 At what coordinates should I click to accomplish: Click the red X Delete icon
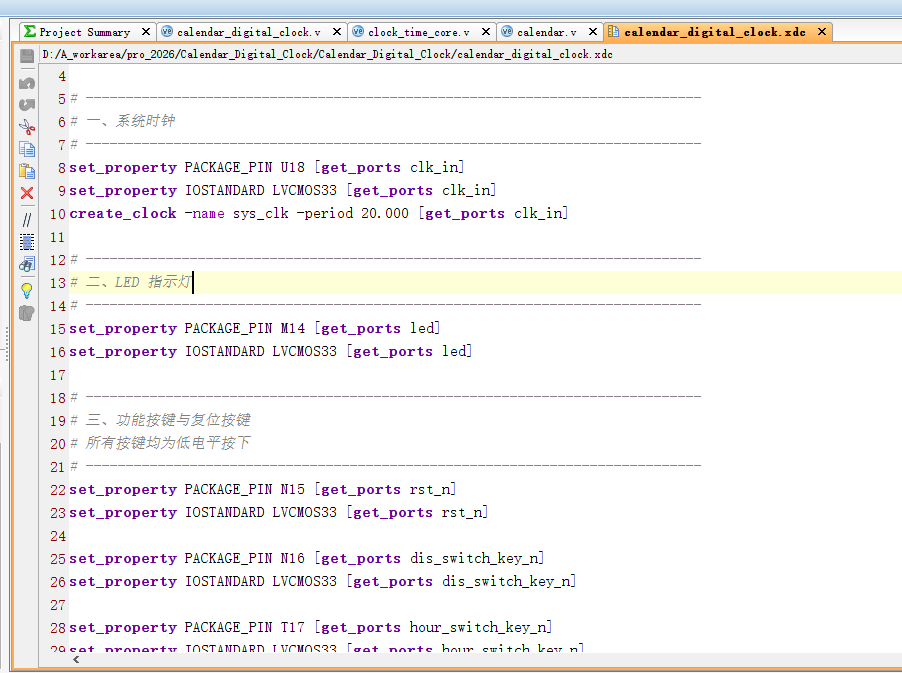coord(27,193)
